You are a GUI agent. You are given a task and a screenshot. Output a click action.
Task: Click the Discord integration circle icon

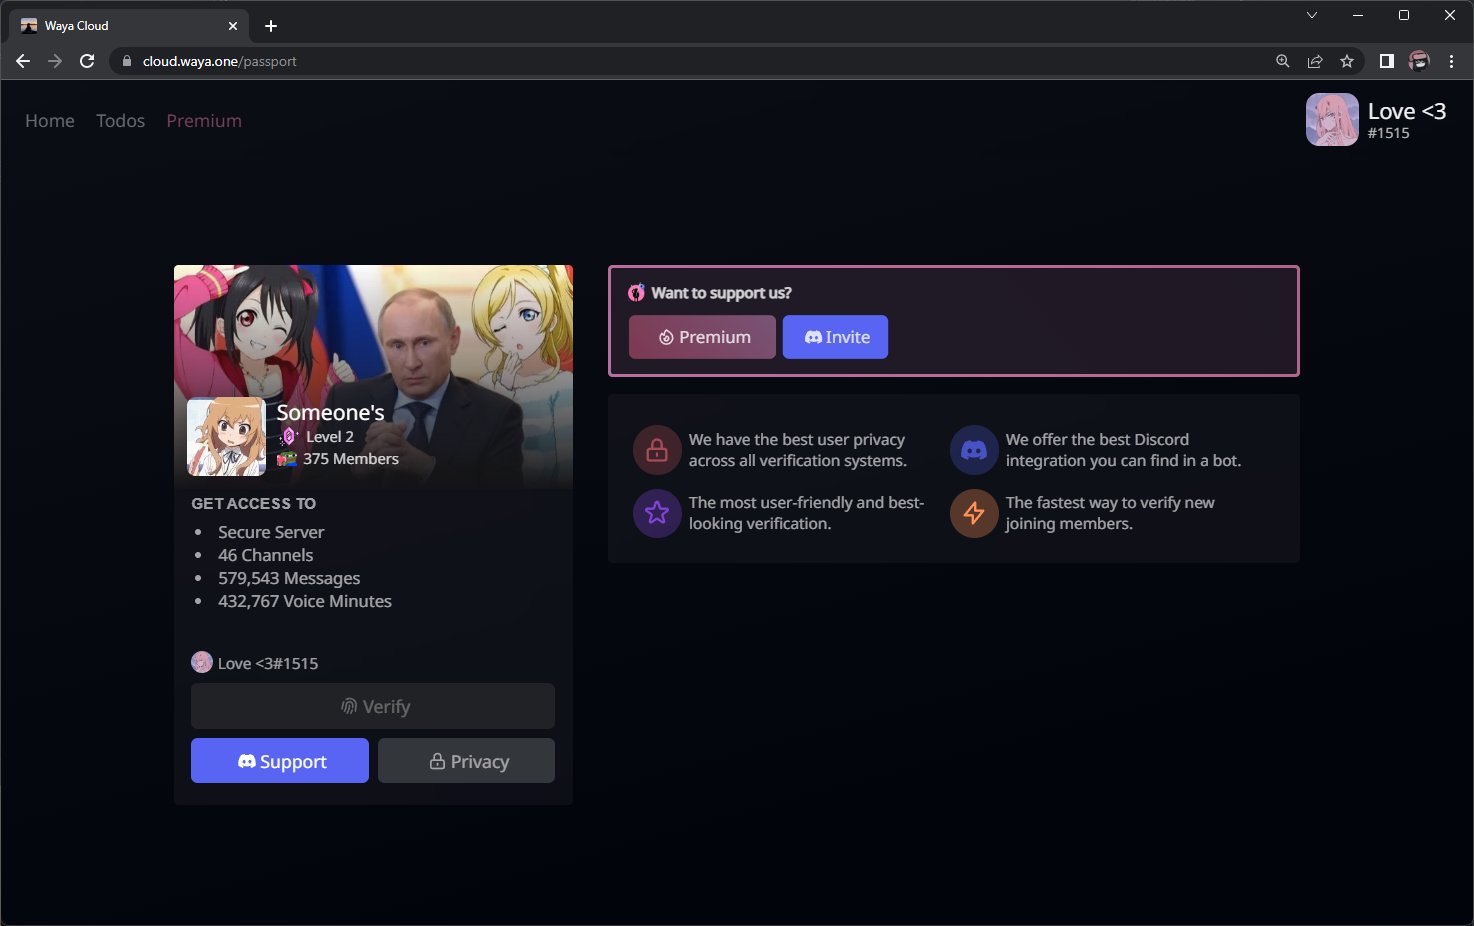click(x=974, y=450)
